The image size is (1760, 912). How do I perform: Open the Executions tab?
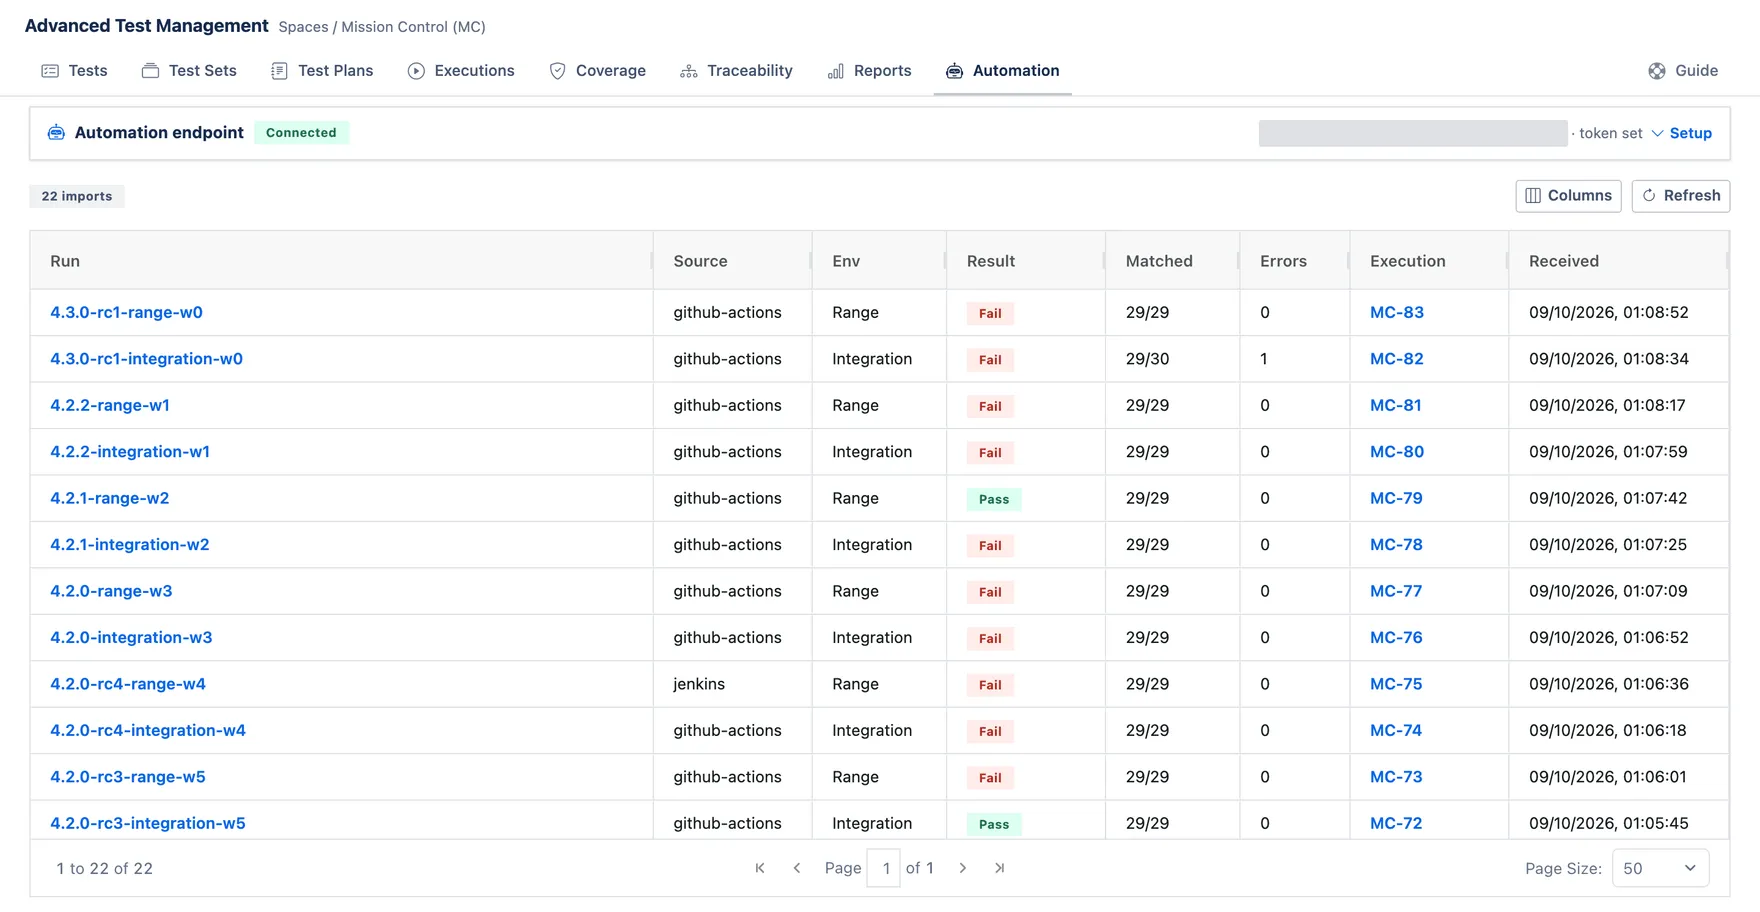461,71
